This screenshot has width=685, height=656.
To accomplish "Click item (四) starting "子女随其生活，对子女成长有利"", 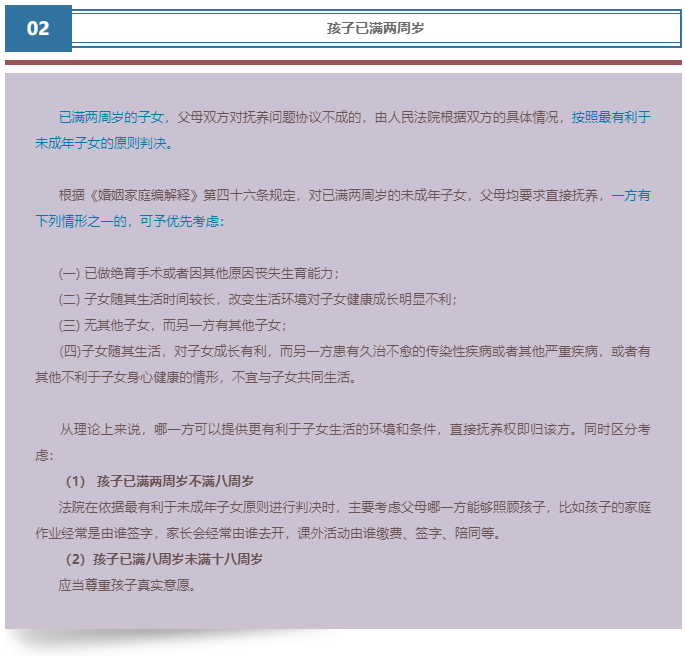I will 355,351.
